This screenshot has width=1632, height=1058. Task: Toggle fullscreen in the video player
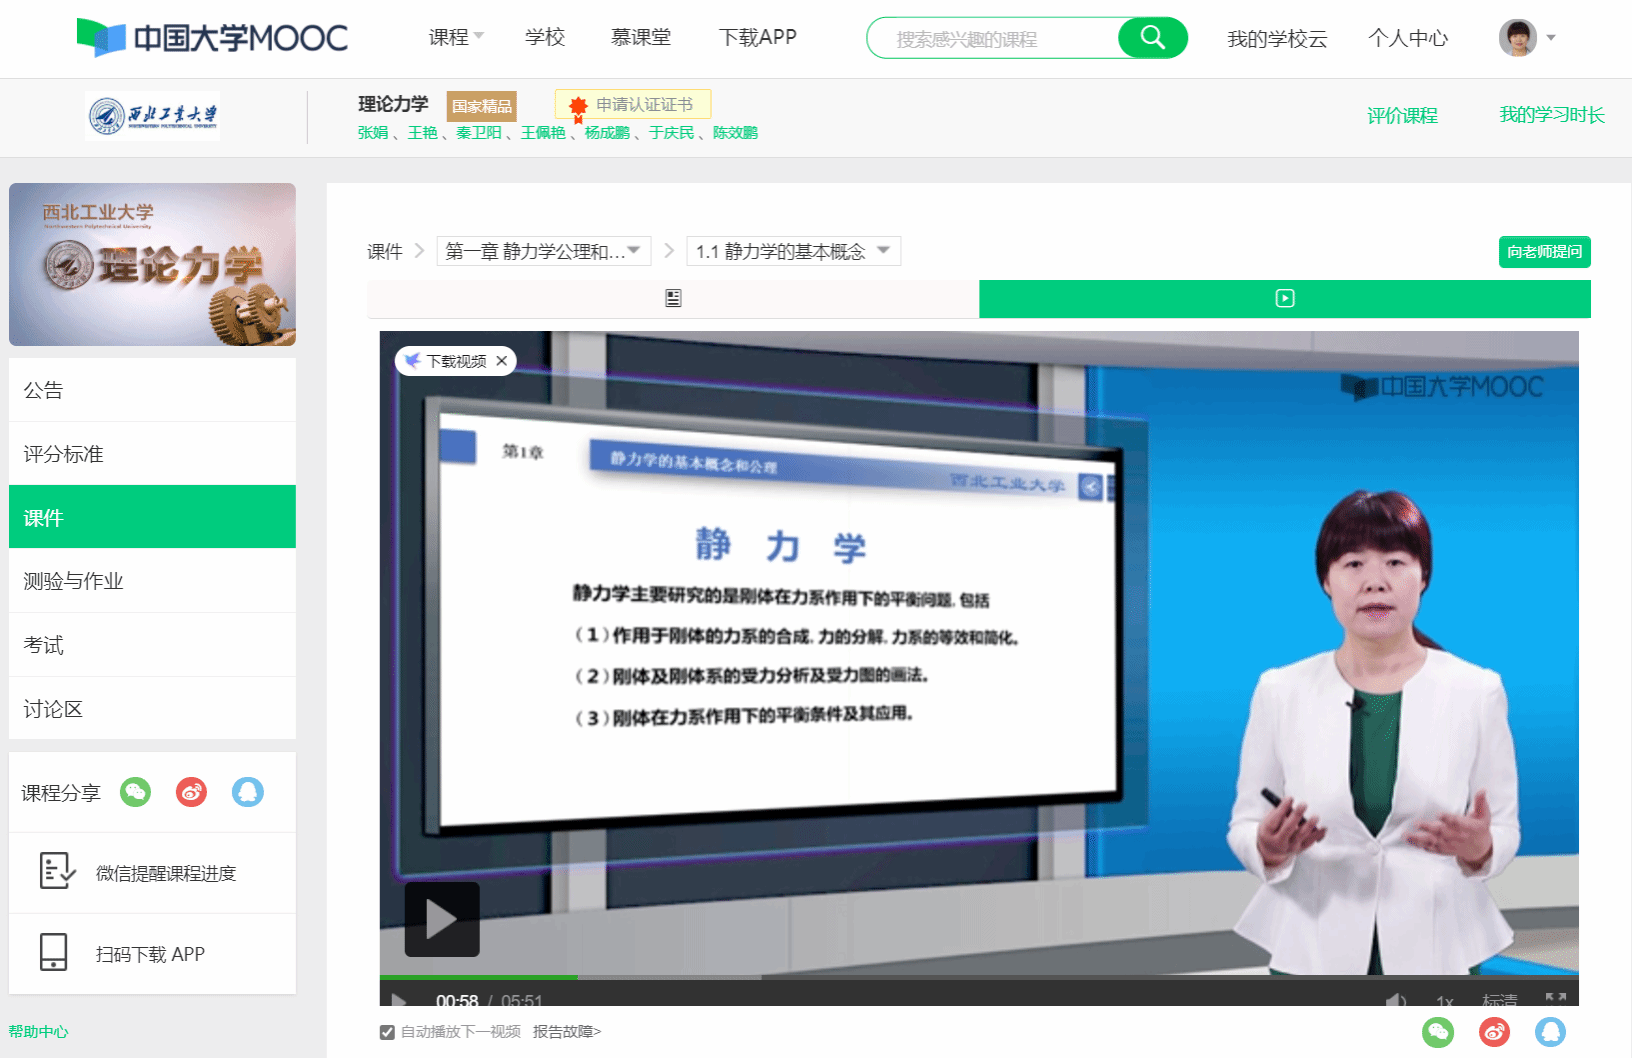point(1555,999)
